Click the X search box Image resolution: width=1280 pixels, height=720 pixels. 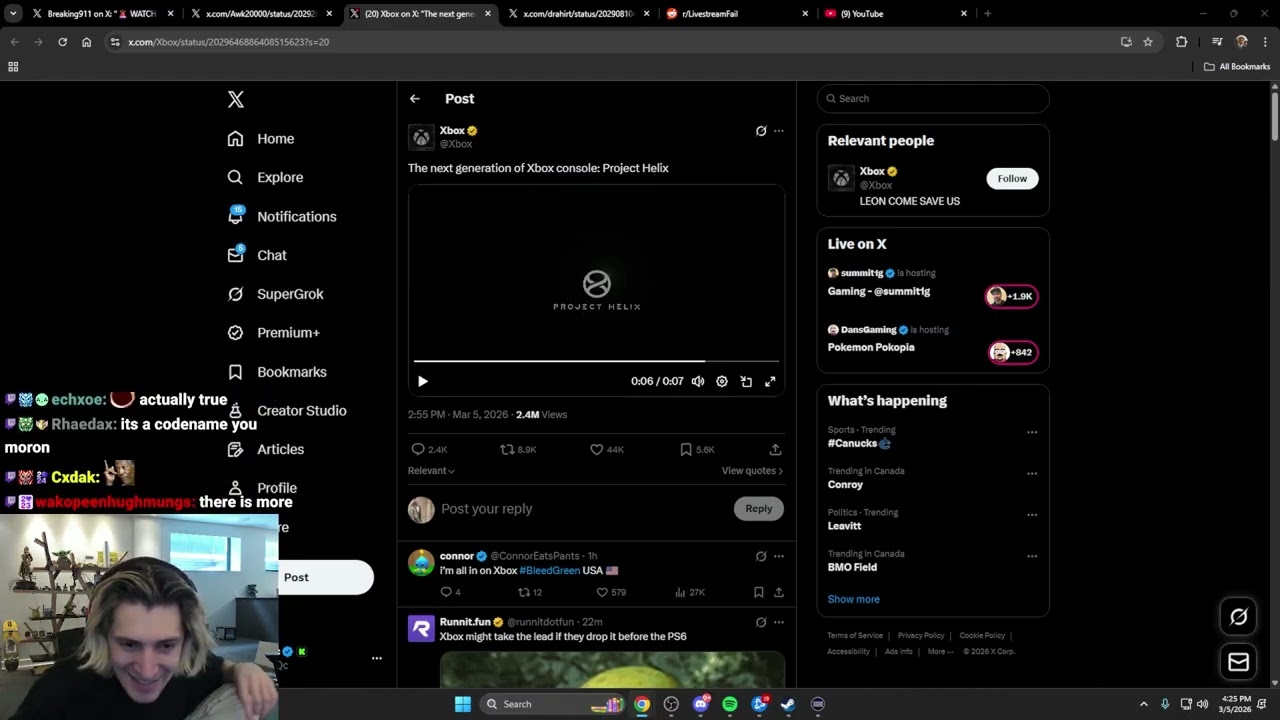click(x=933, y=99)
